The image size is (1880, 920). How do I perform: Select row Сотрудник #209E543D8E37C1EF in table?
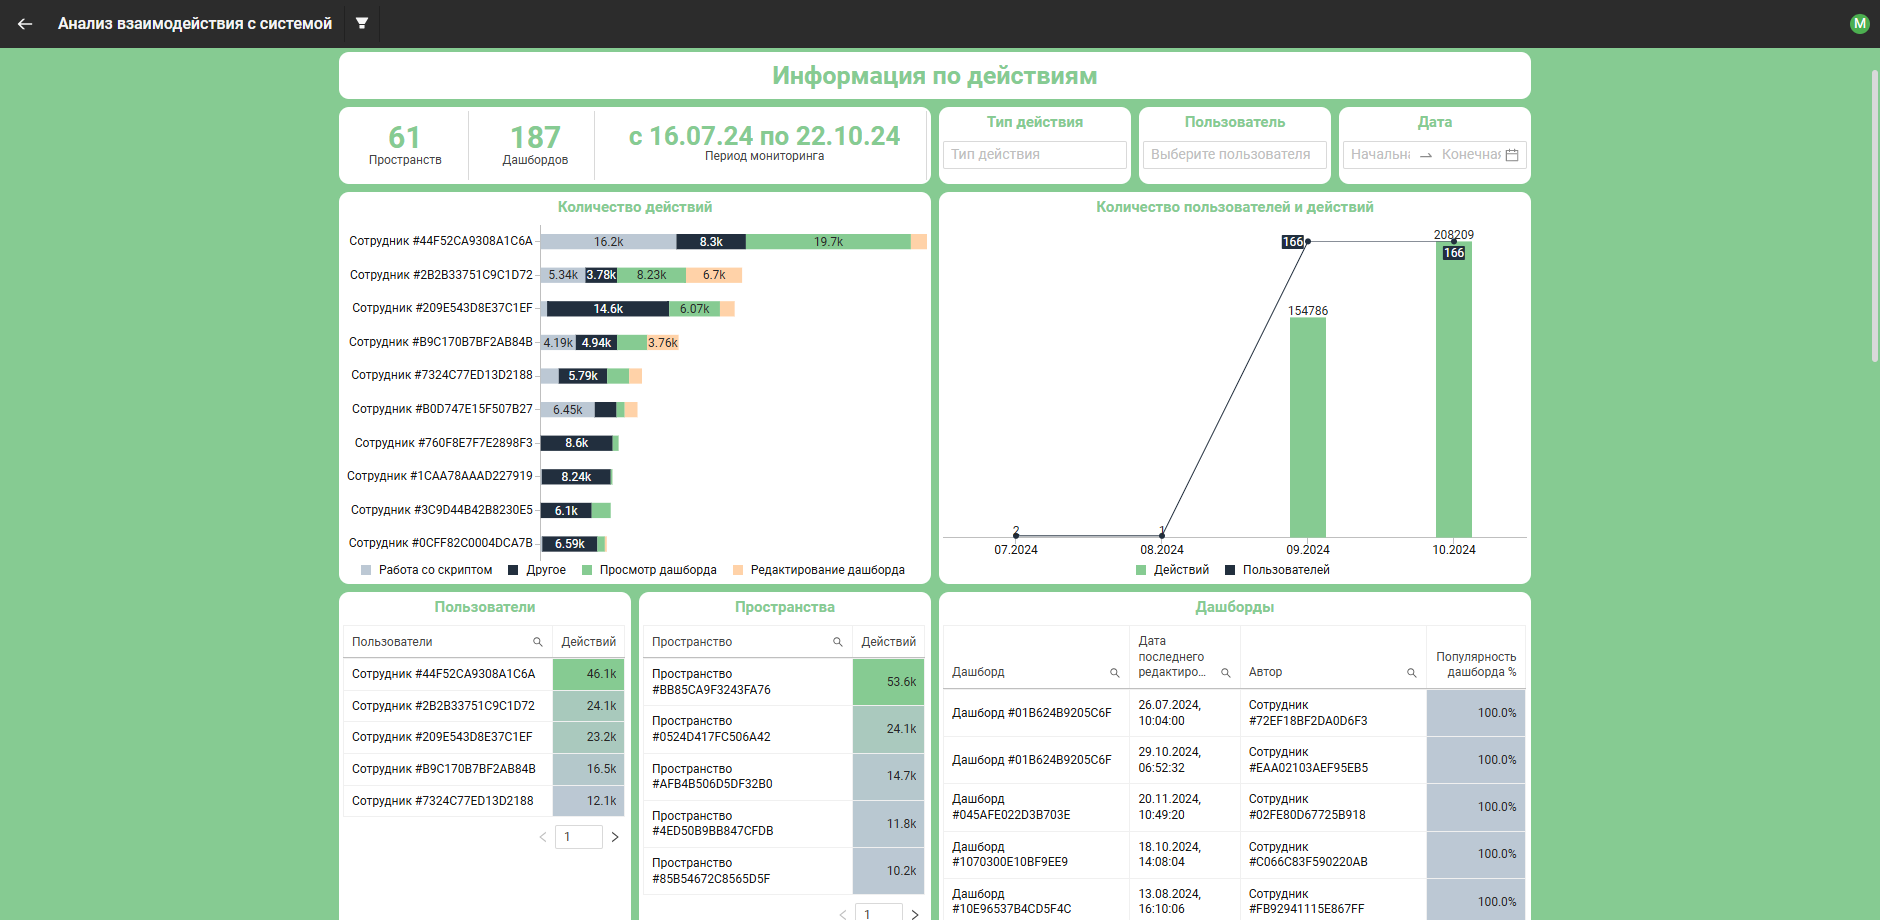tap(483, 737)
